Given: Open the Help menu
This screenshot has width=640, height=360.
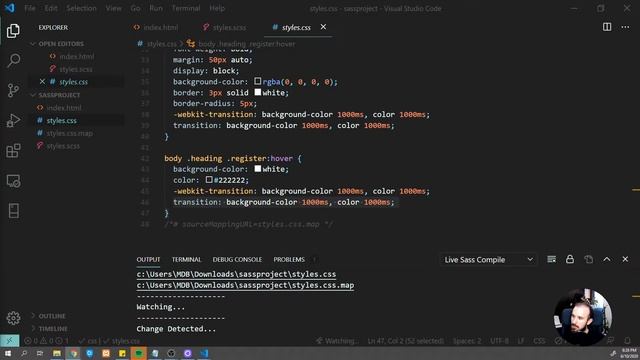Looking at the screenshot, I should coord(217,8).
